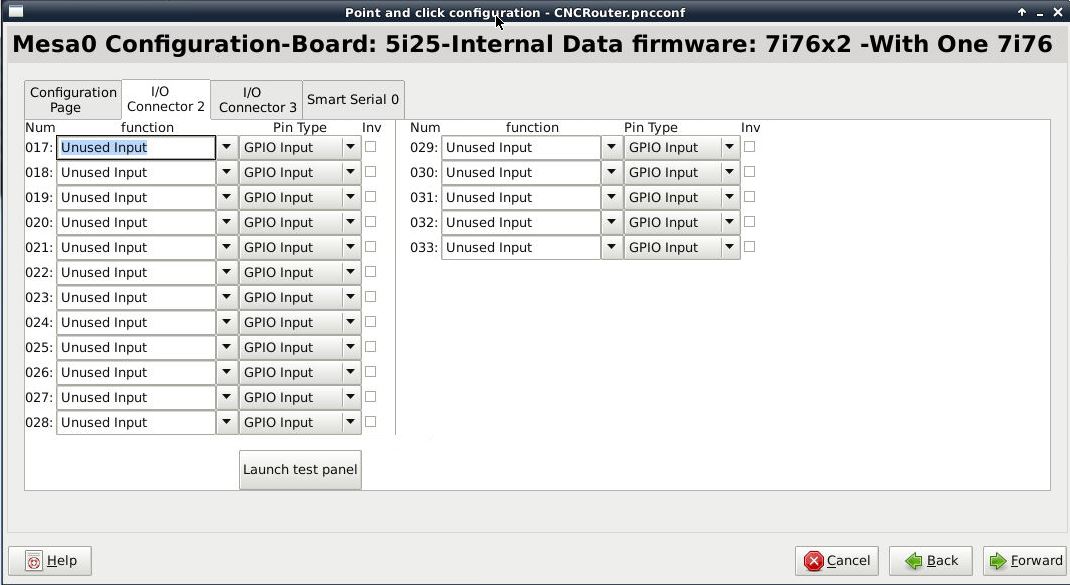
Task: Open function dropdown arrow for pin 017
Action: pyautogui.click(x=227, y=147)
